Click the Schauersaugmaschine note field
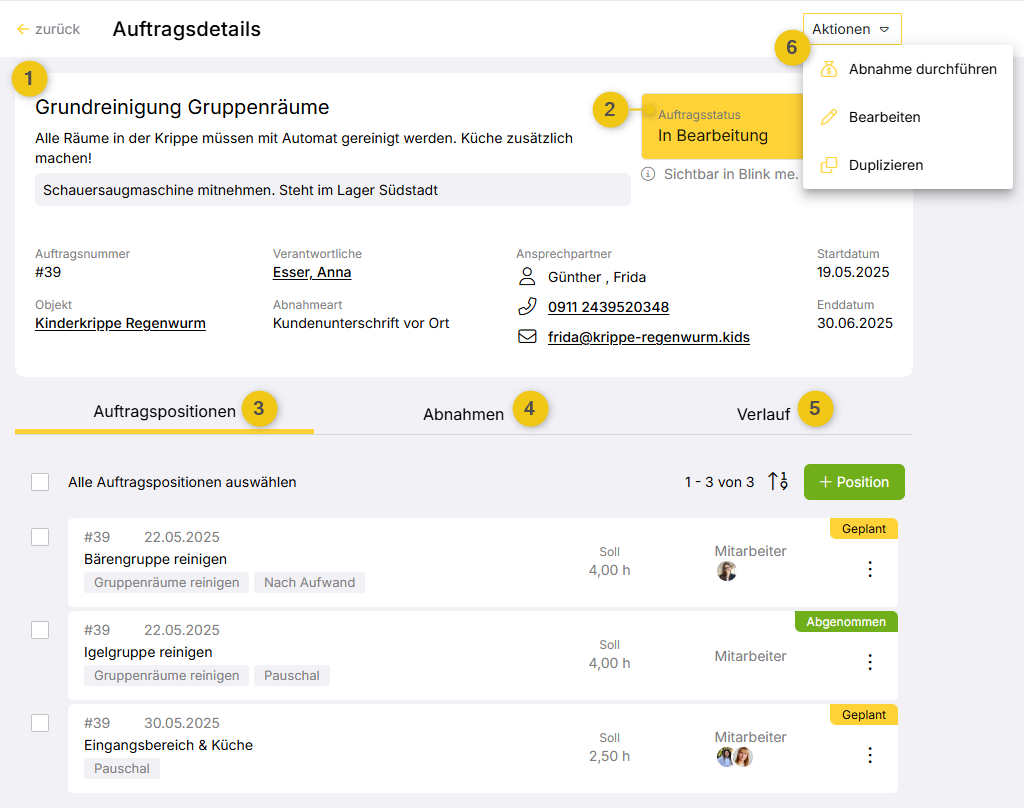The image size is (1024, 808). 333,190
